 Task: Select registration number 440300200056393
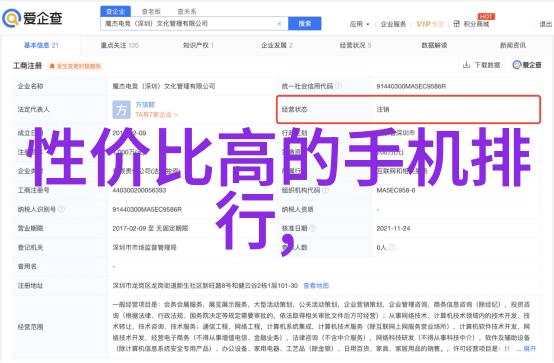[139, 190]
